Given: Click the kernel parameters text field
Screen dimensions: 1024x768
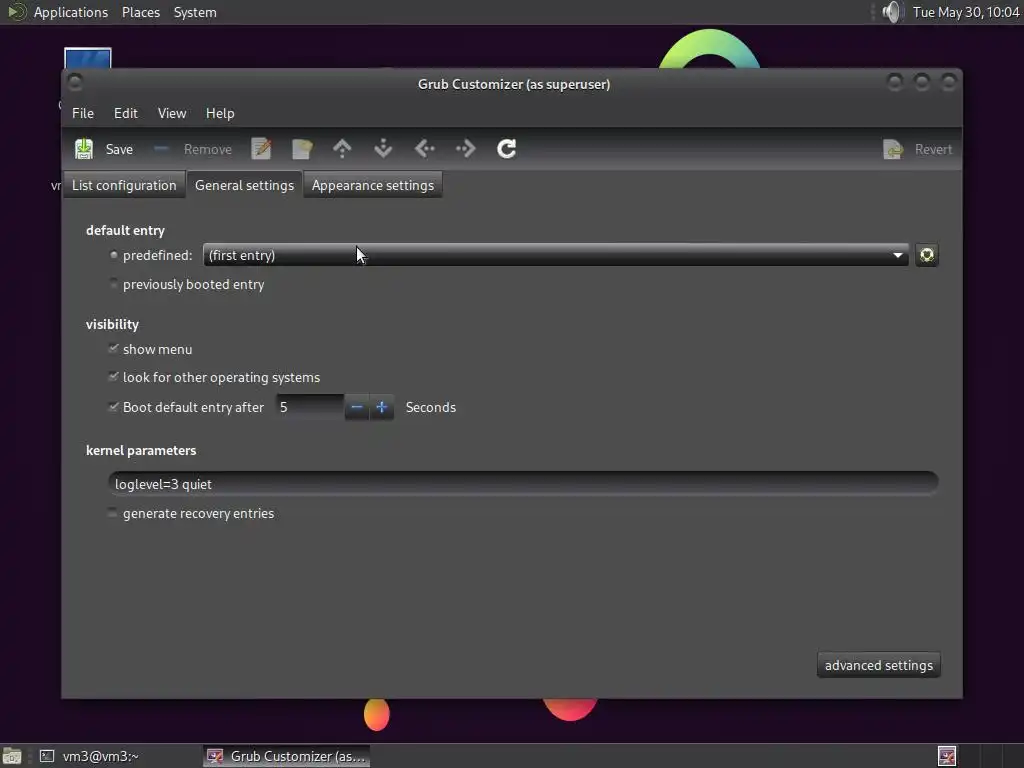Looking at the screenshot, I should 523,483.
